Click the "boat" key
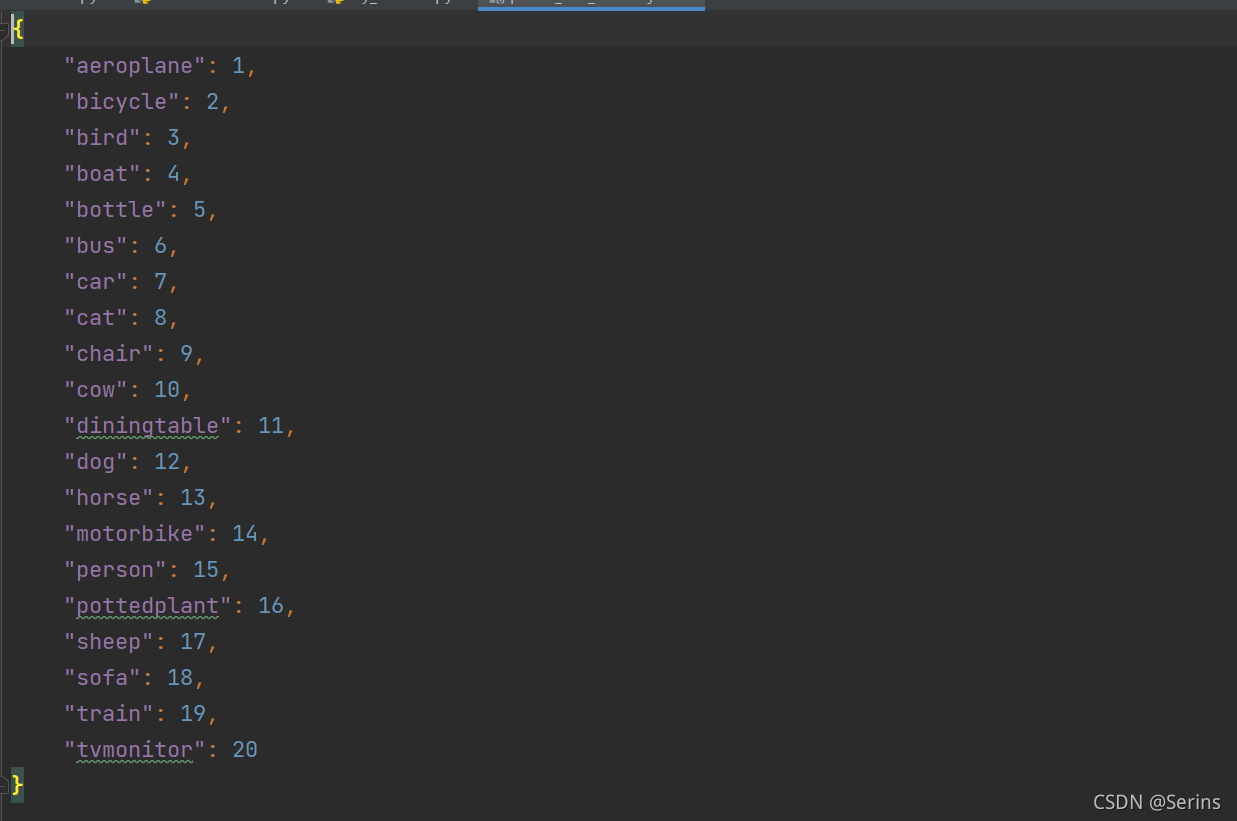This screenshot has height=821, width=1237. [x=103, y=174]
